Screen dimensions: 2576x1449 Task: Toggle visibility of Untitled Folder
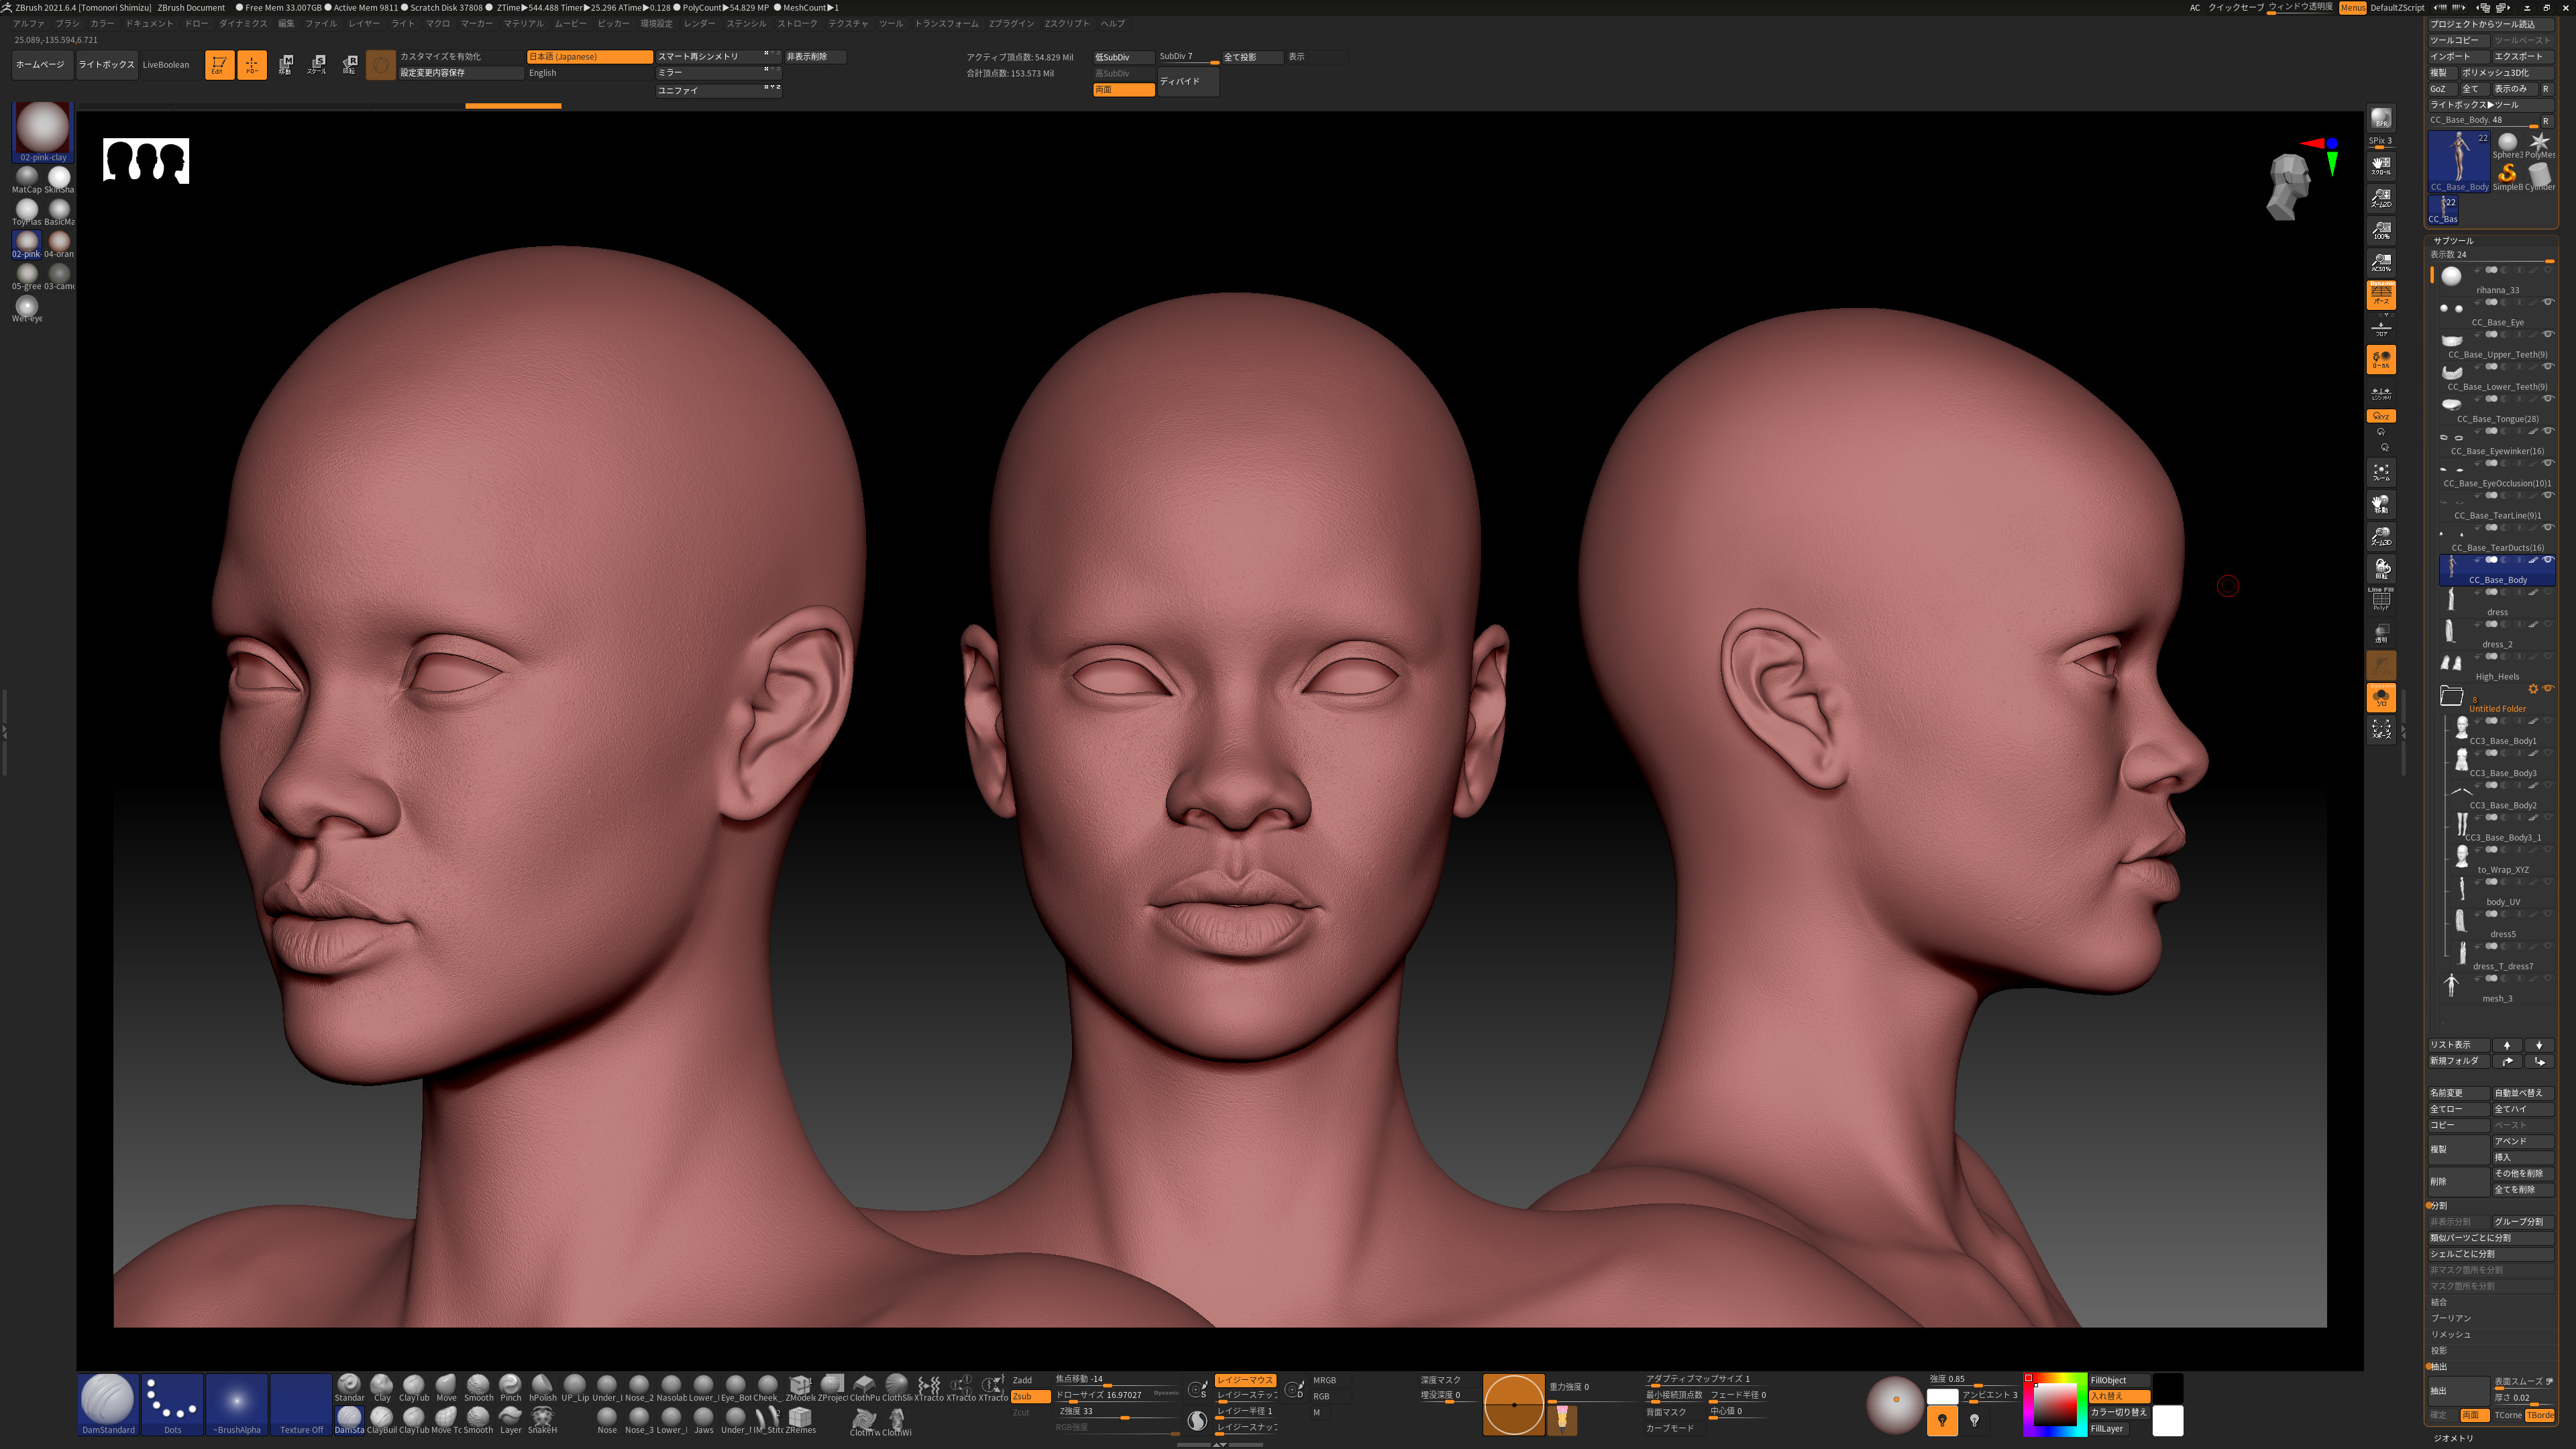coord(2547,688)
